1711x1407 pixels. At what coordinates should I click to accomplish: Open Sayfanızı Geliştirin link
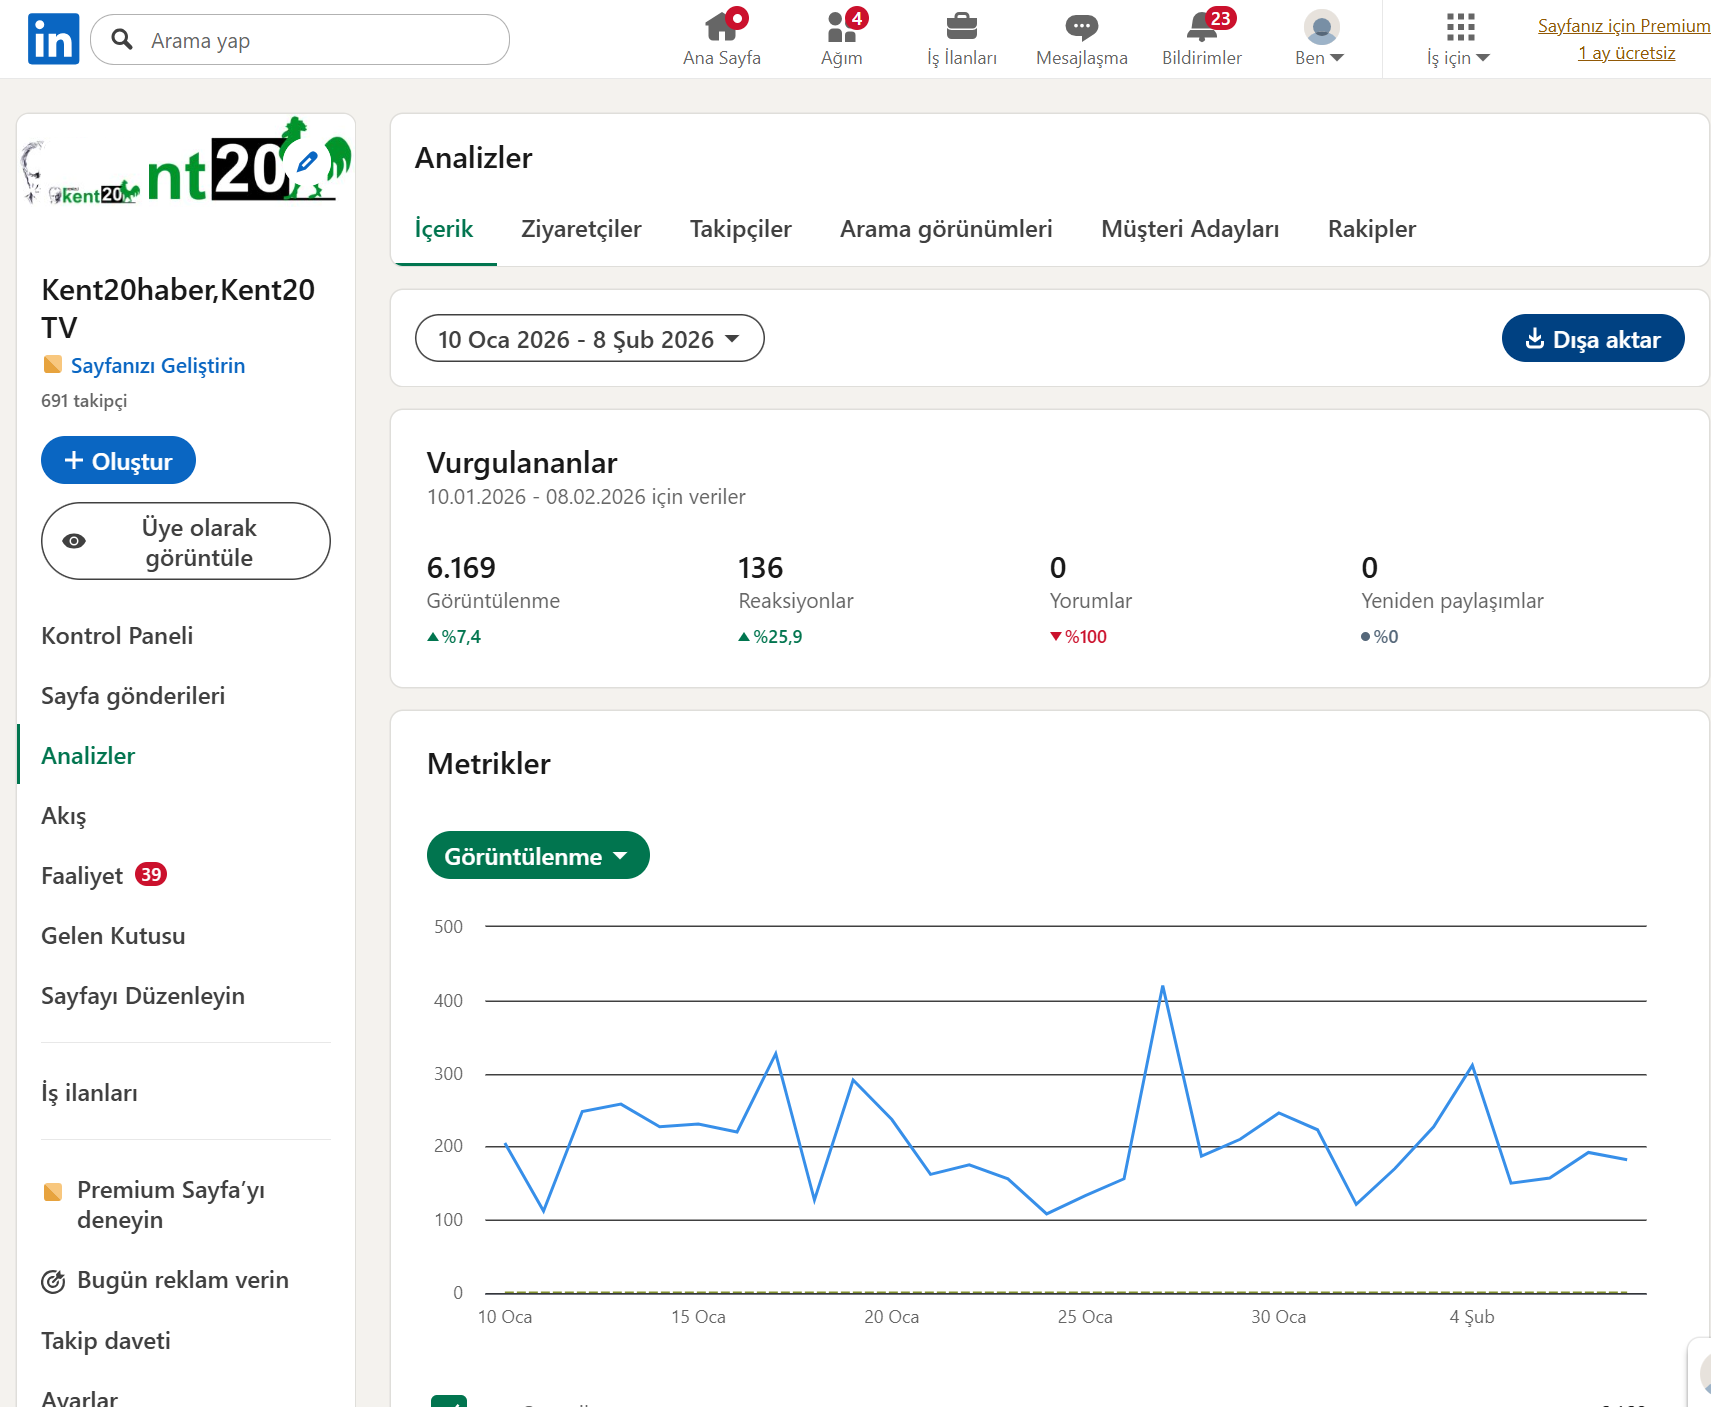157,366
